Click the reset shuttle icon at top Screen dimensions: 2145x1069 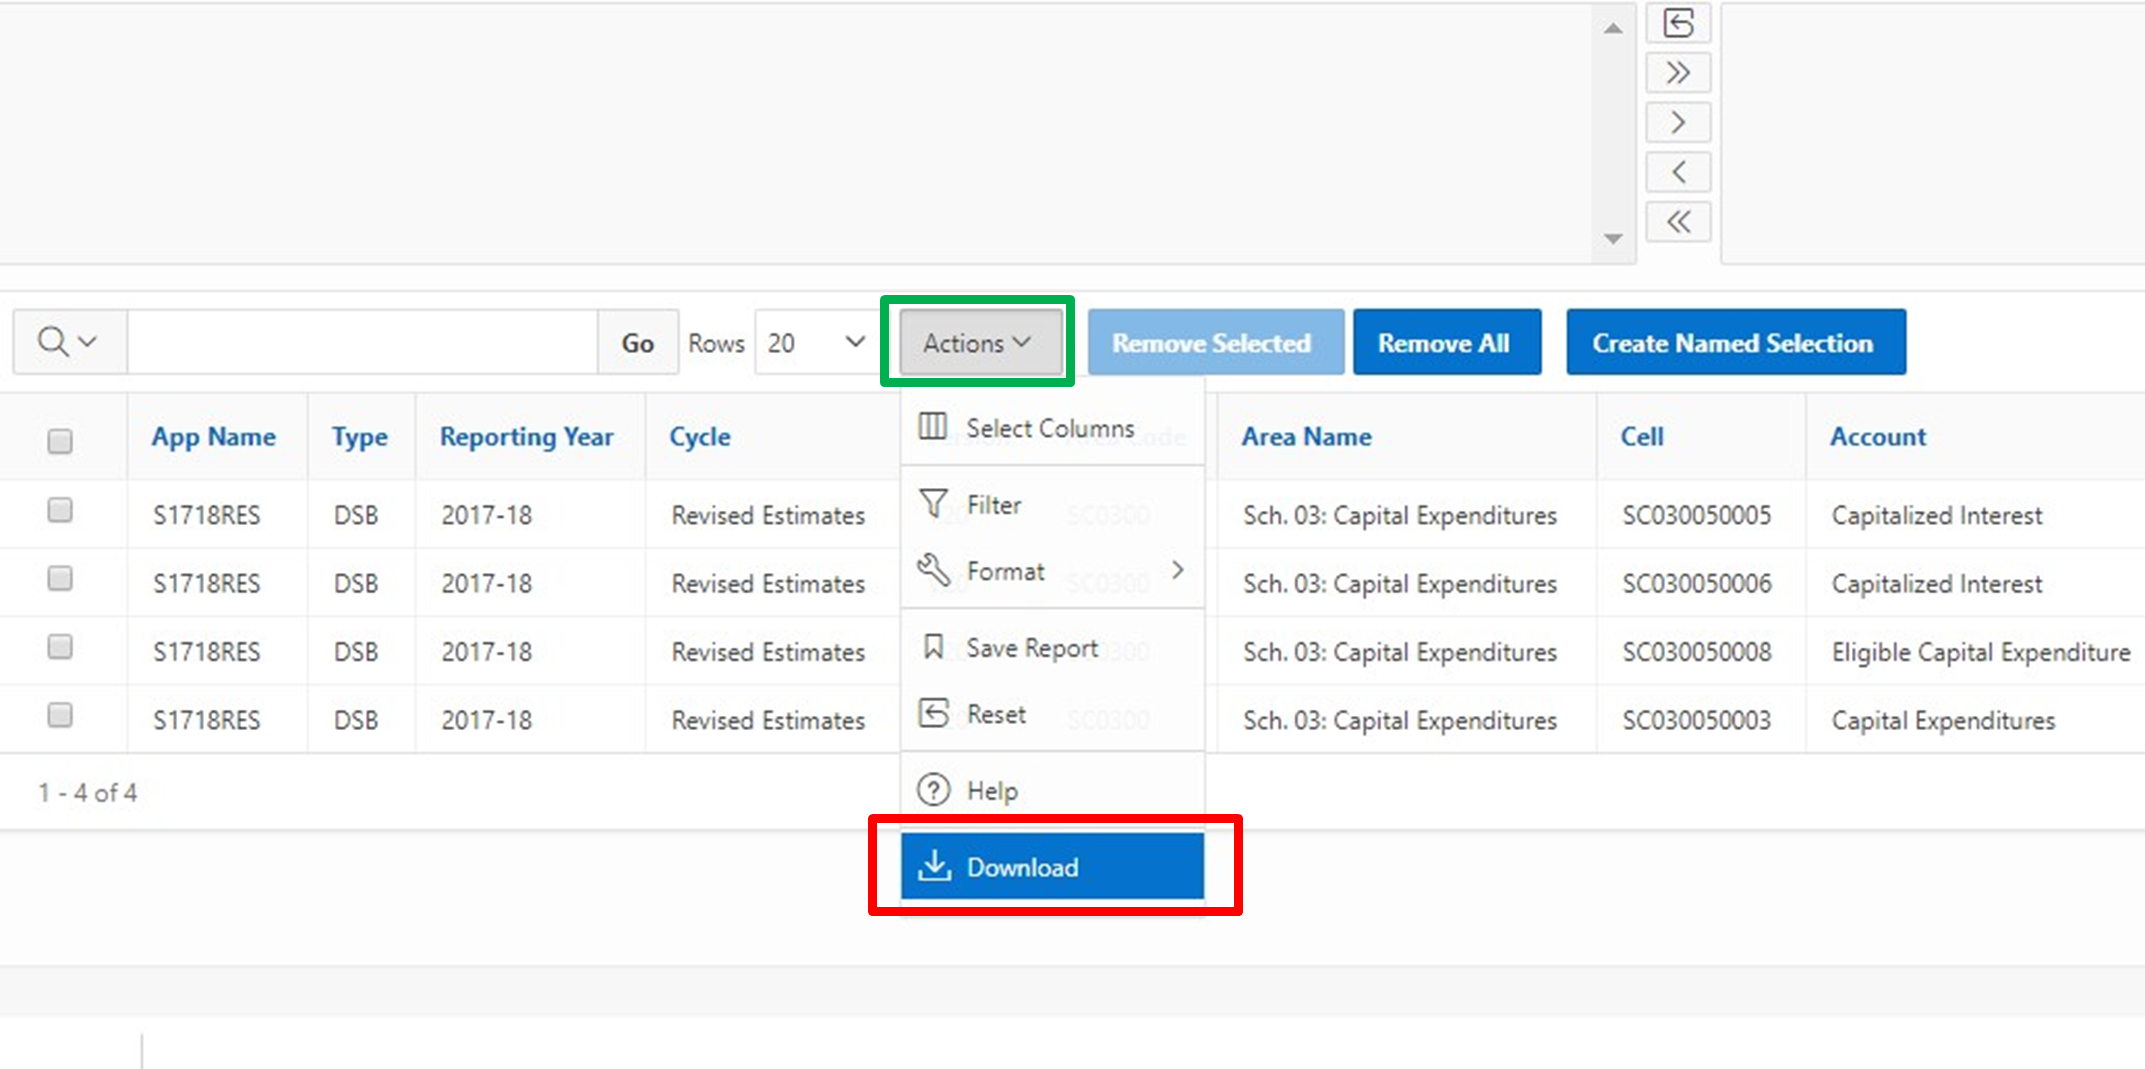point(1678,23)
